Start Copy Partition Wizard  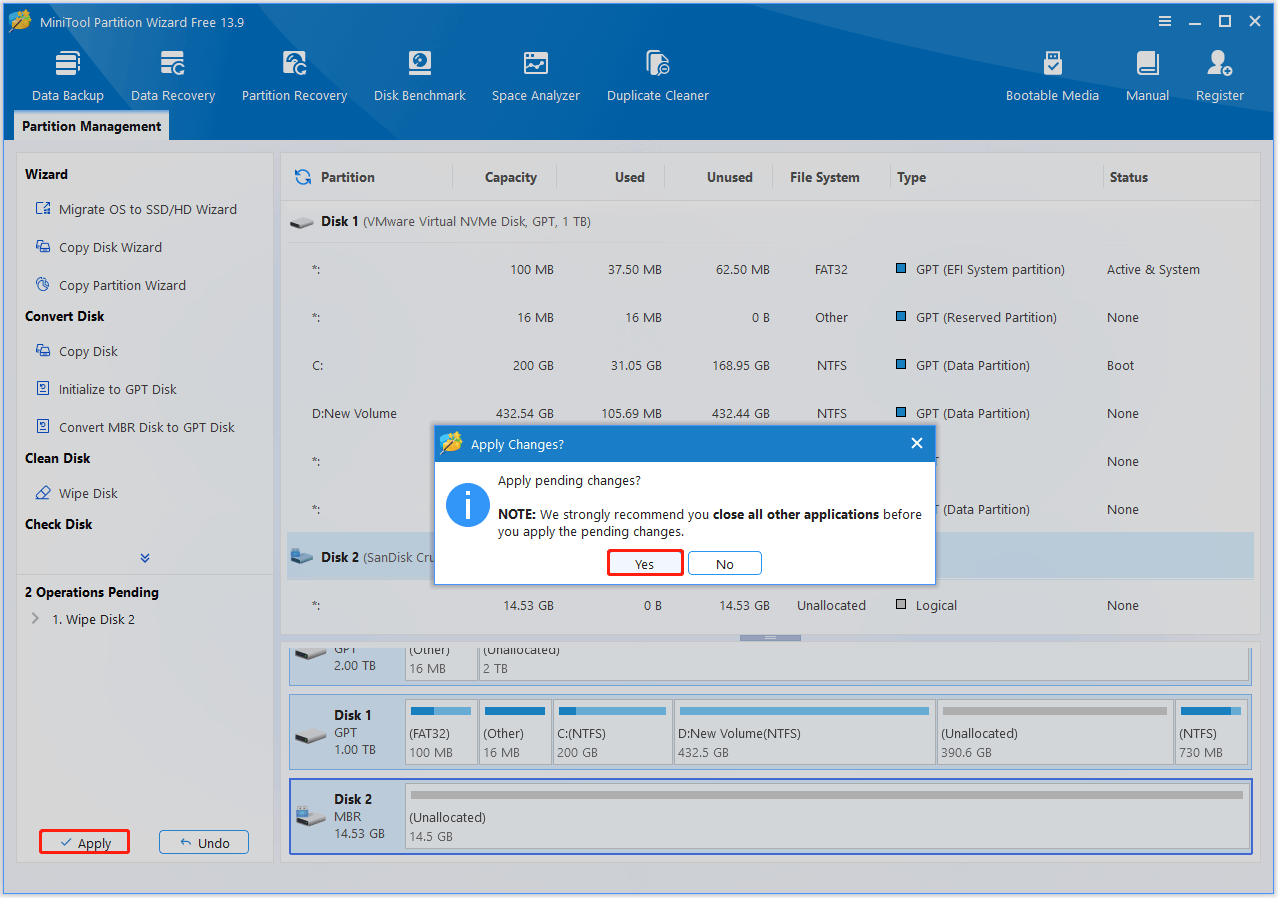tap(110, 285)
